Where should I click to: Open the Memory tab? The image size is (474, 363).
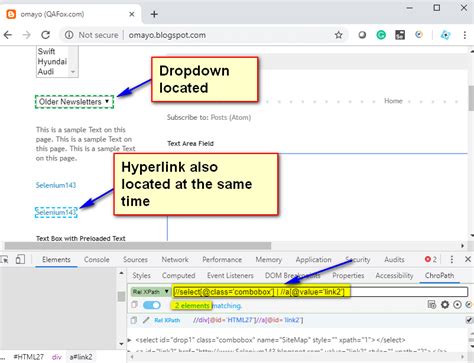[269, 259]
